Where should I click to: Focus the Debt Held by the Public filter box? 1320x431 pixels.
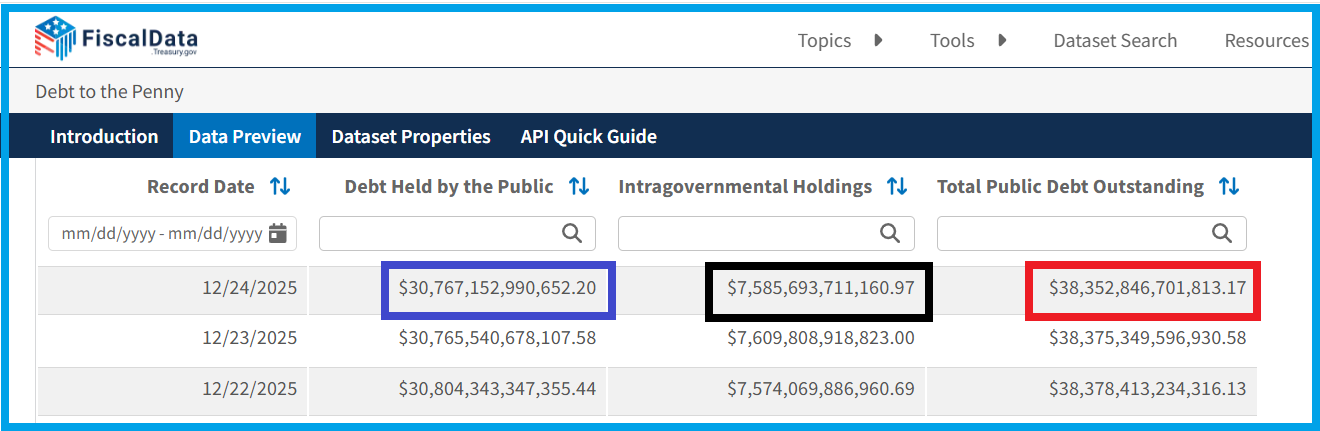[x=440, y=233]
